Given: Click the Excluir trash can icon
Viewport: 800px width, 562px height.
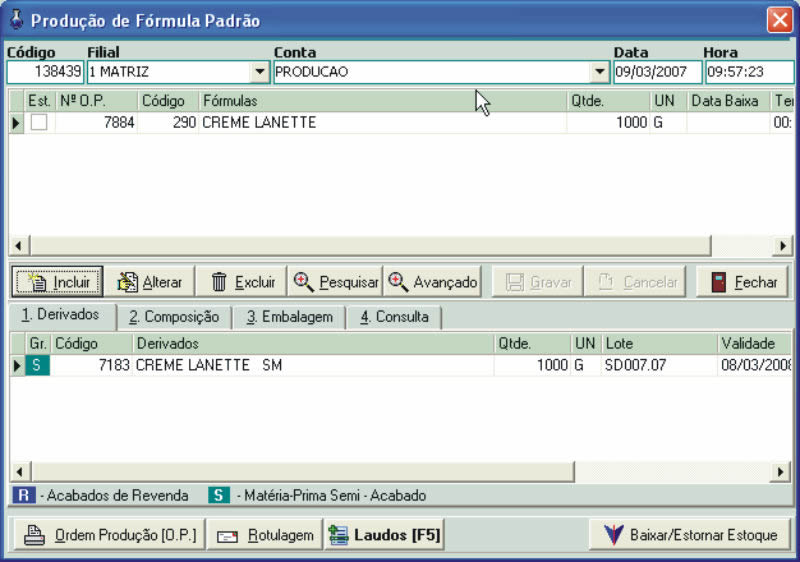Looking at the screenshot, I should (219, 282).
